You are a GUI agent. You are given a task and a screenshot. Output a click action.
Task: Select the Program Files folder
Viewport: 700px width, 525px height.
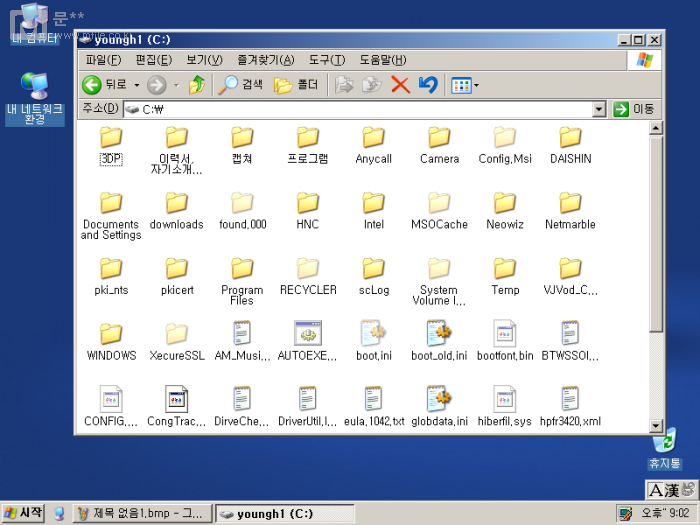pos(242,282)
